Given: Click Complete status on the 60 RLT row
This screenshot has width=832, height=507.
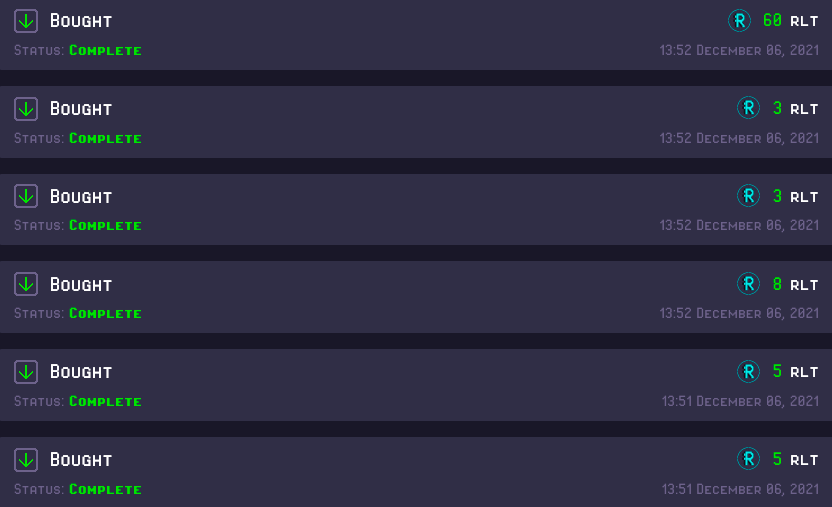Looking at the screenshot, I should [x=105, y=50].
